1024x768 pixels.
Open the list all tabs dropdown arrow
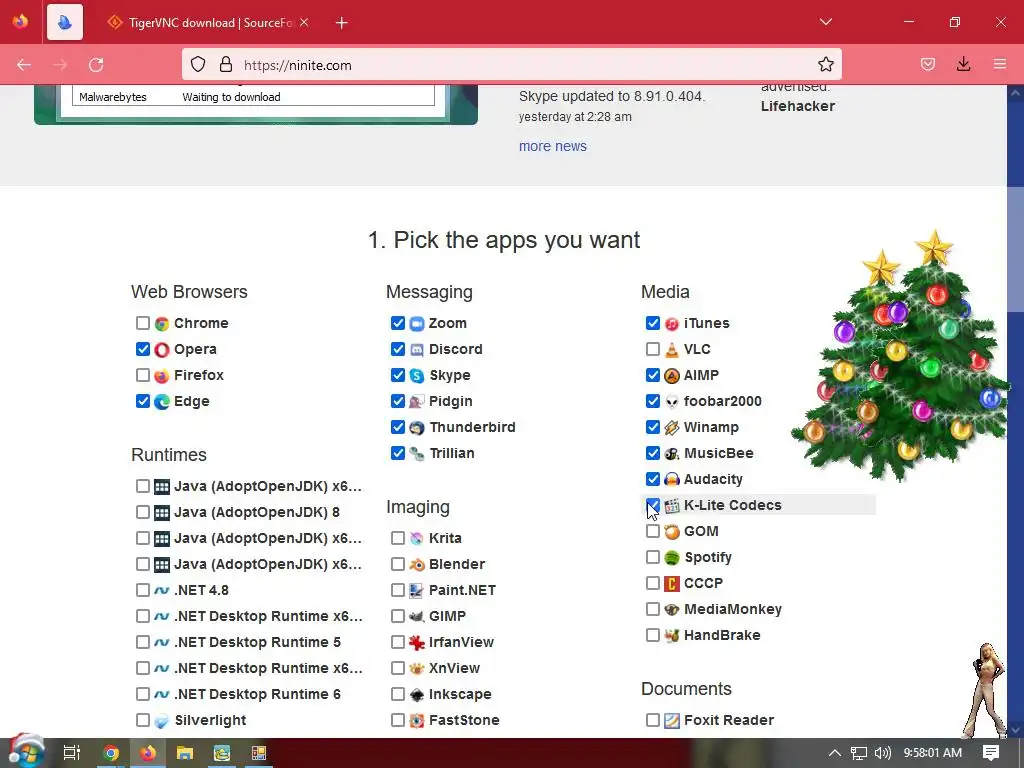pos(825,22)
